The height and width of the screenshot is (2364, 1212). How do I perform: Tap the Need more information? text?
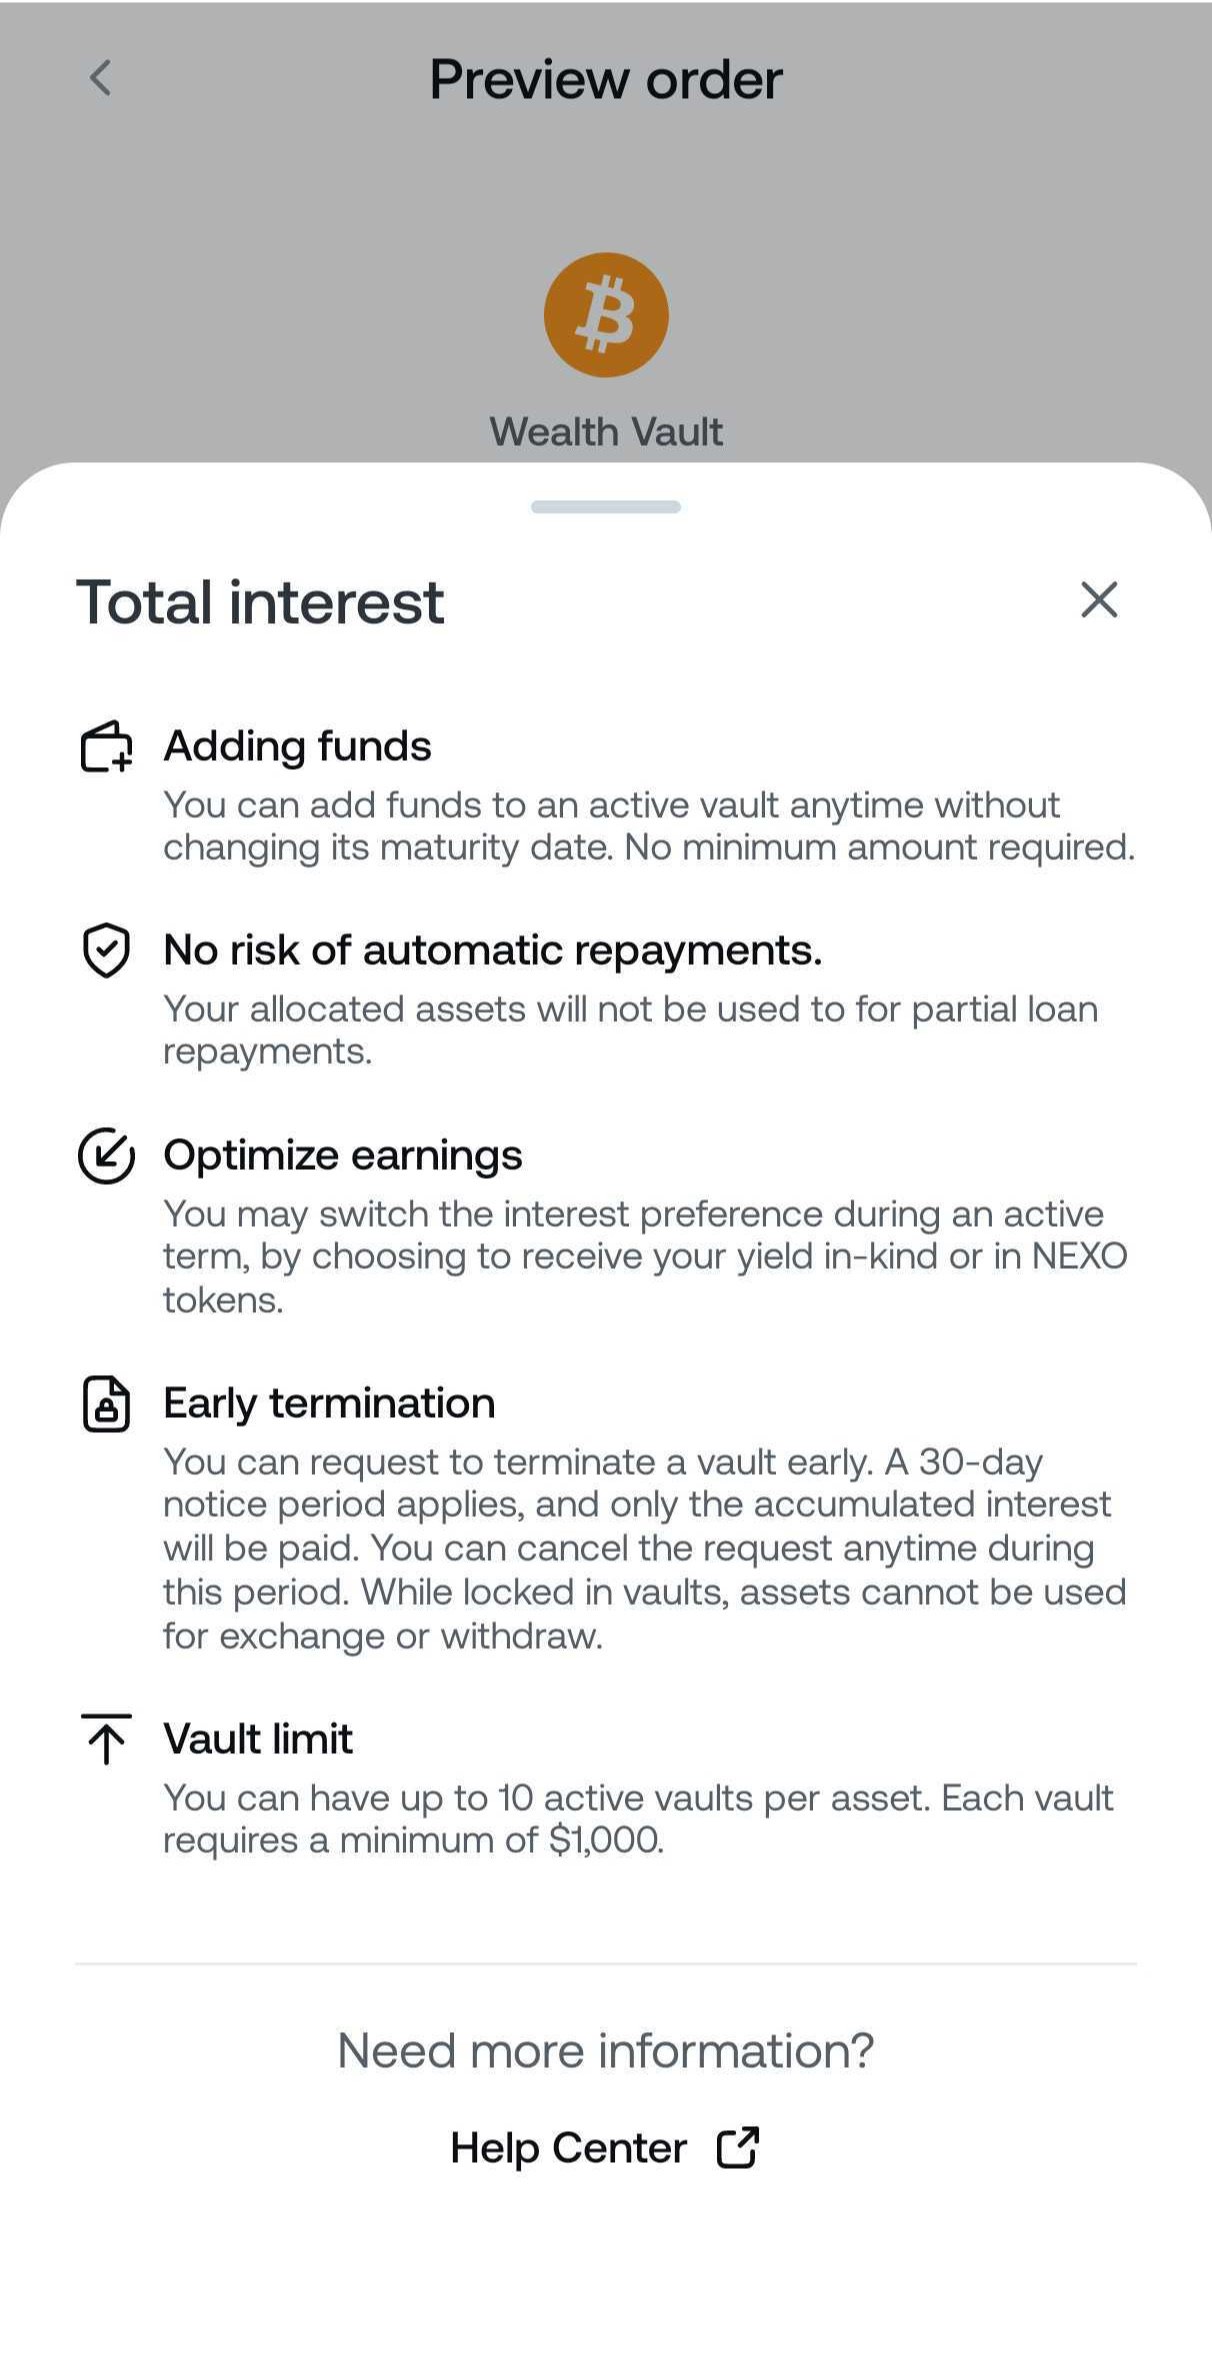pyautogui.click(x=606, y=2051)
